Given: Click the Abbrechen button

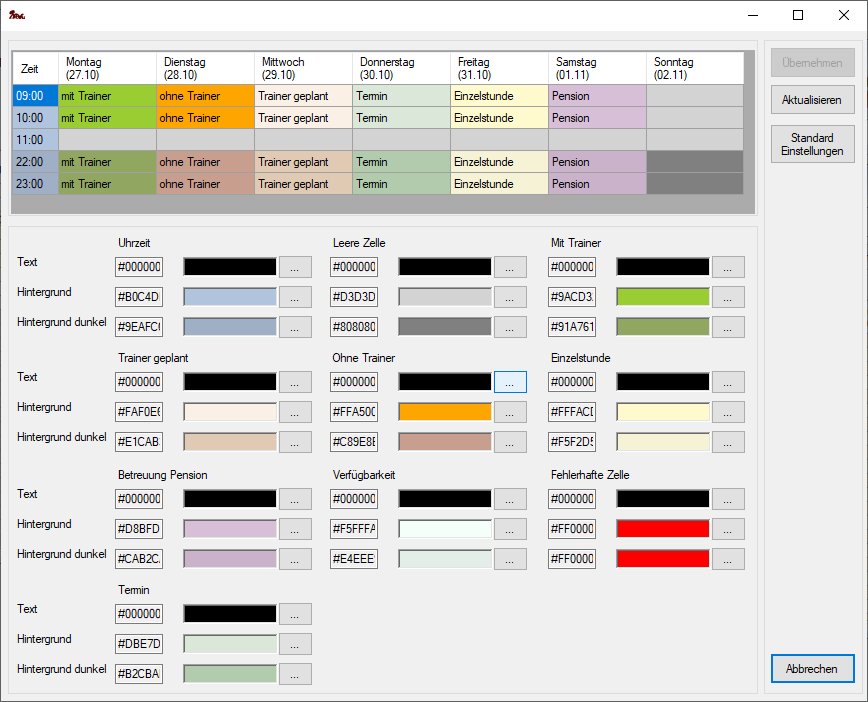Looking at the screenshot, I should coord(813,669).
